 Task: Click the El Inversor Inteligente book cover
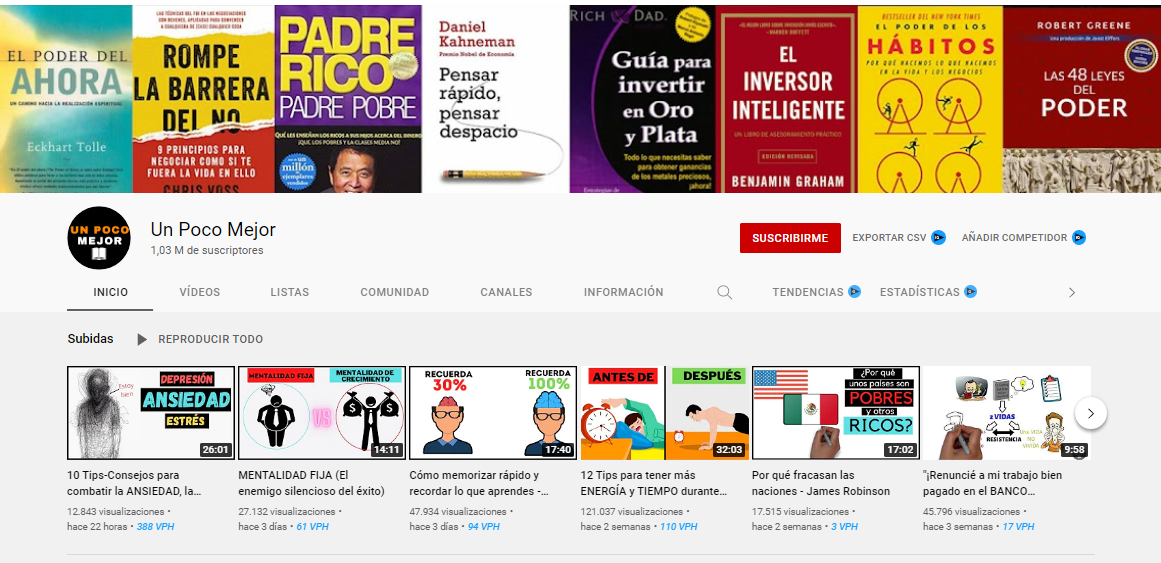tap(786, 99)
